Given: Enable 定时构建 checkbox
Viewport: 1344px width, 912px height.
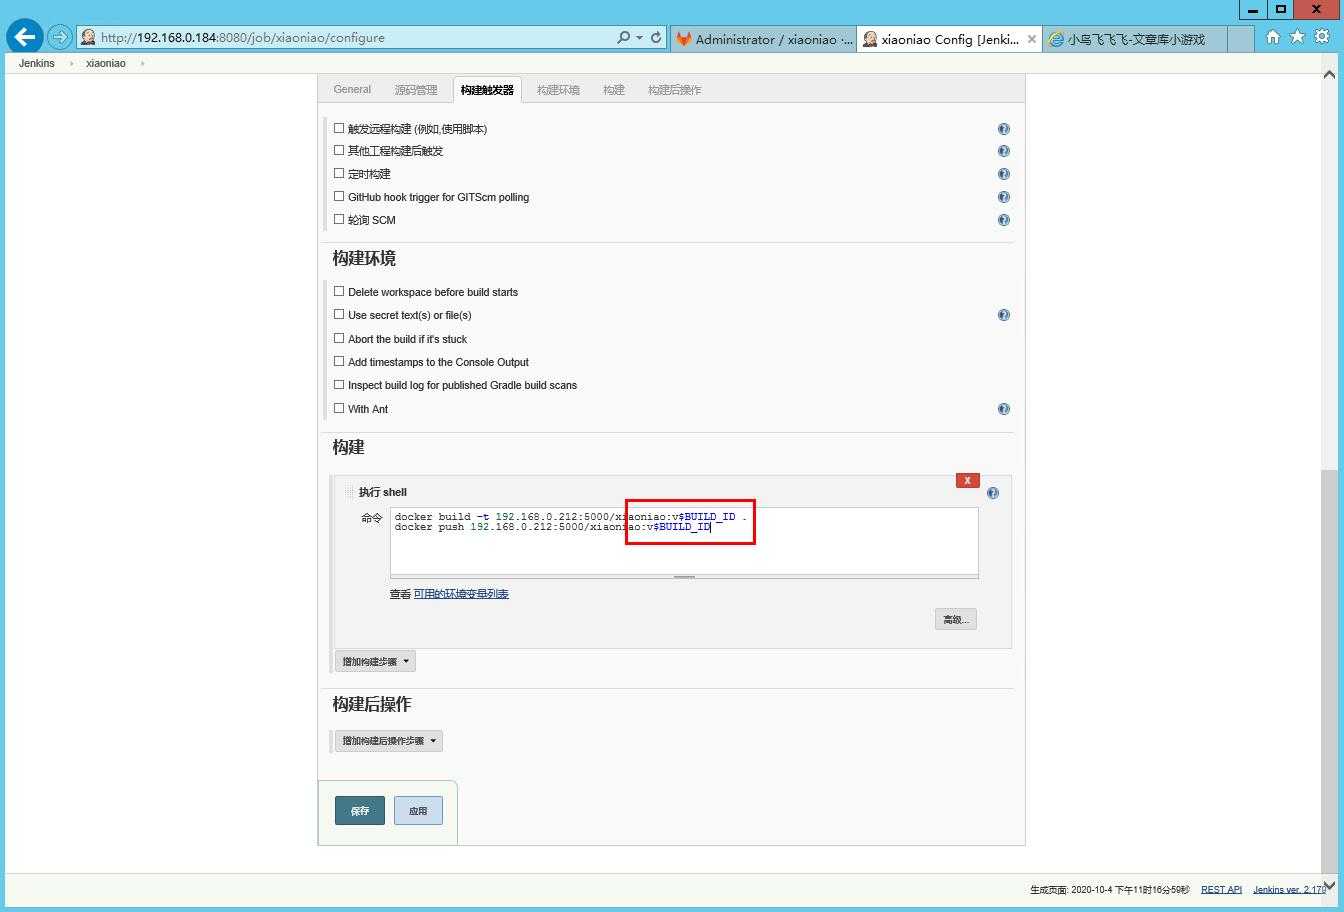Looking at the screenshot, I should 339,173.
